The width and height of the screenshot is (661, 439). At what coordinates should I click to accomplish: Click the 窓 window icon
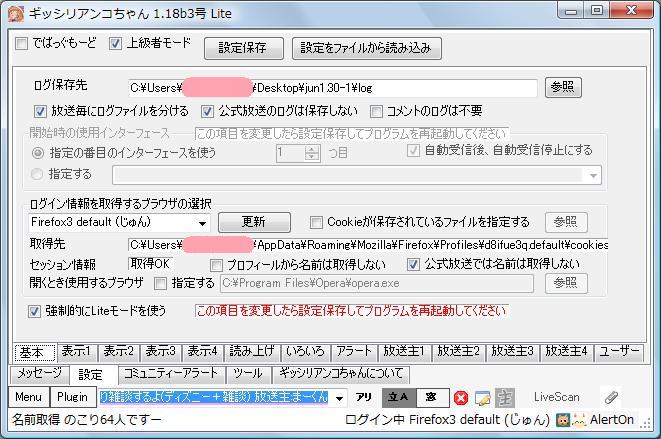tap(431, 397)
